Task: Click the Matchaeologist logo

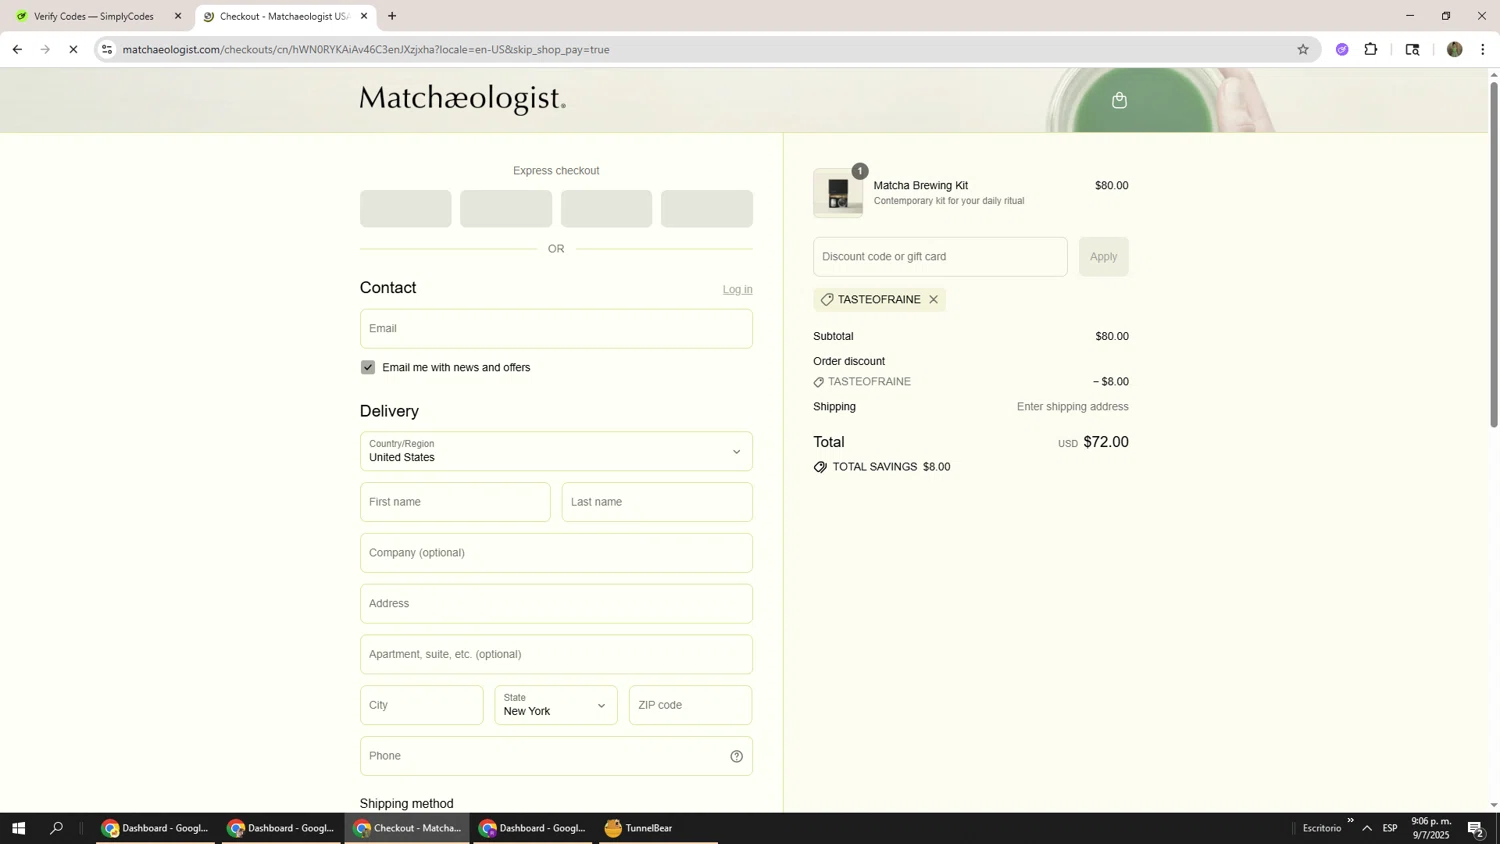Action: coord(462,99)
